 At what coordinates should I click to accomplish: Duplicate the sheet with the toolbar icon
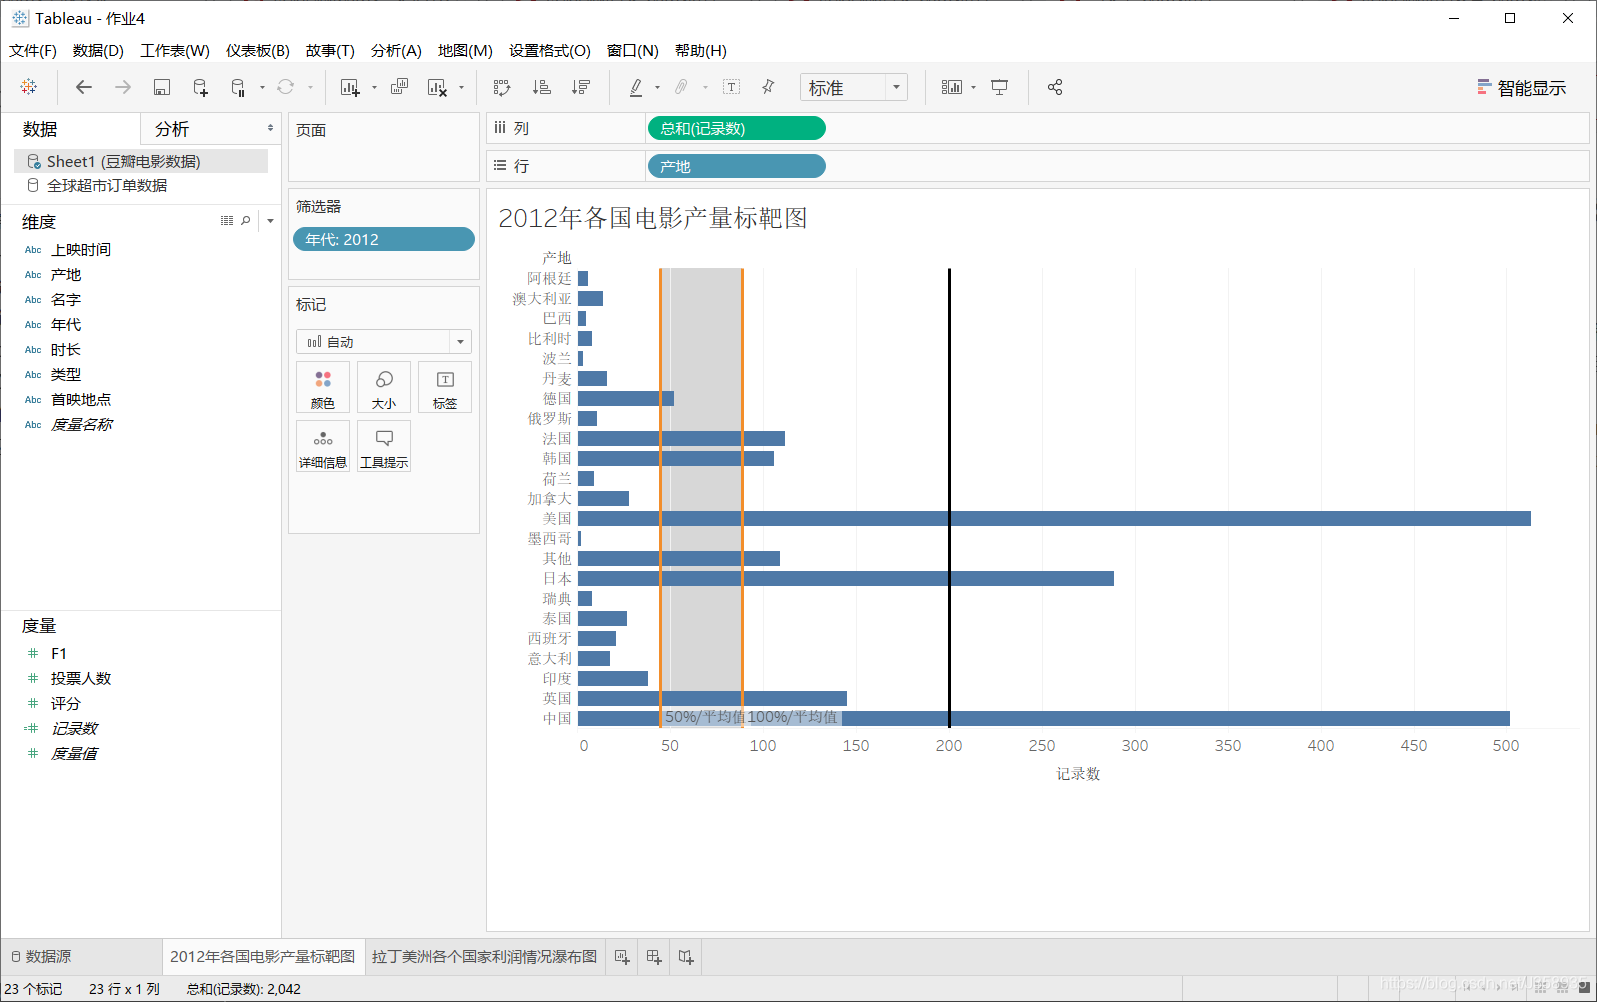point(399,87)
